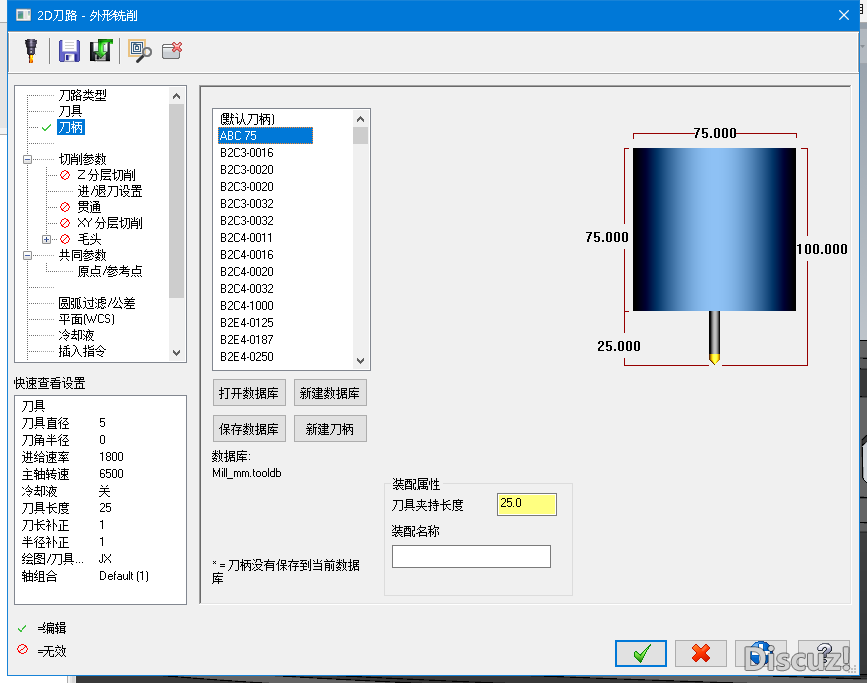Select B2E4-0250 holder entry
The image size is (867, 683).
click(247, 357)
